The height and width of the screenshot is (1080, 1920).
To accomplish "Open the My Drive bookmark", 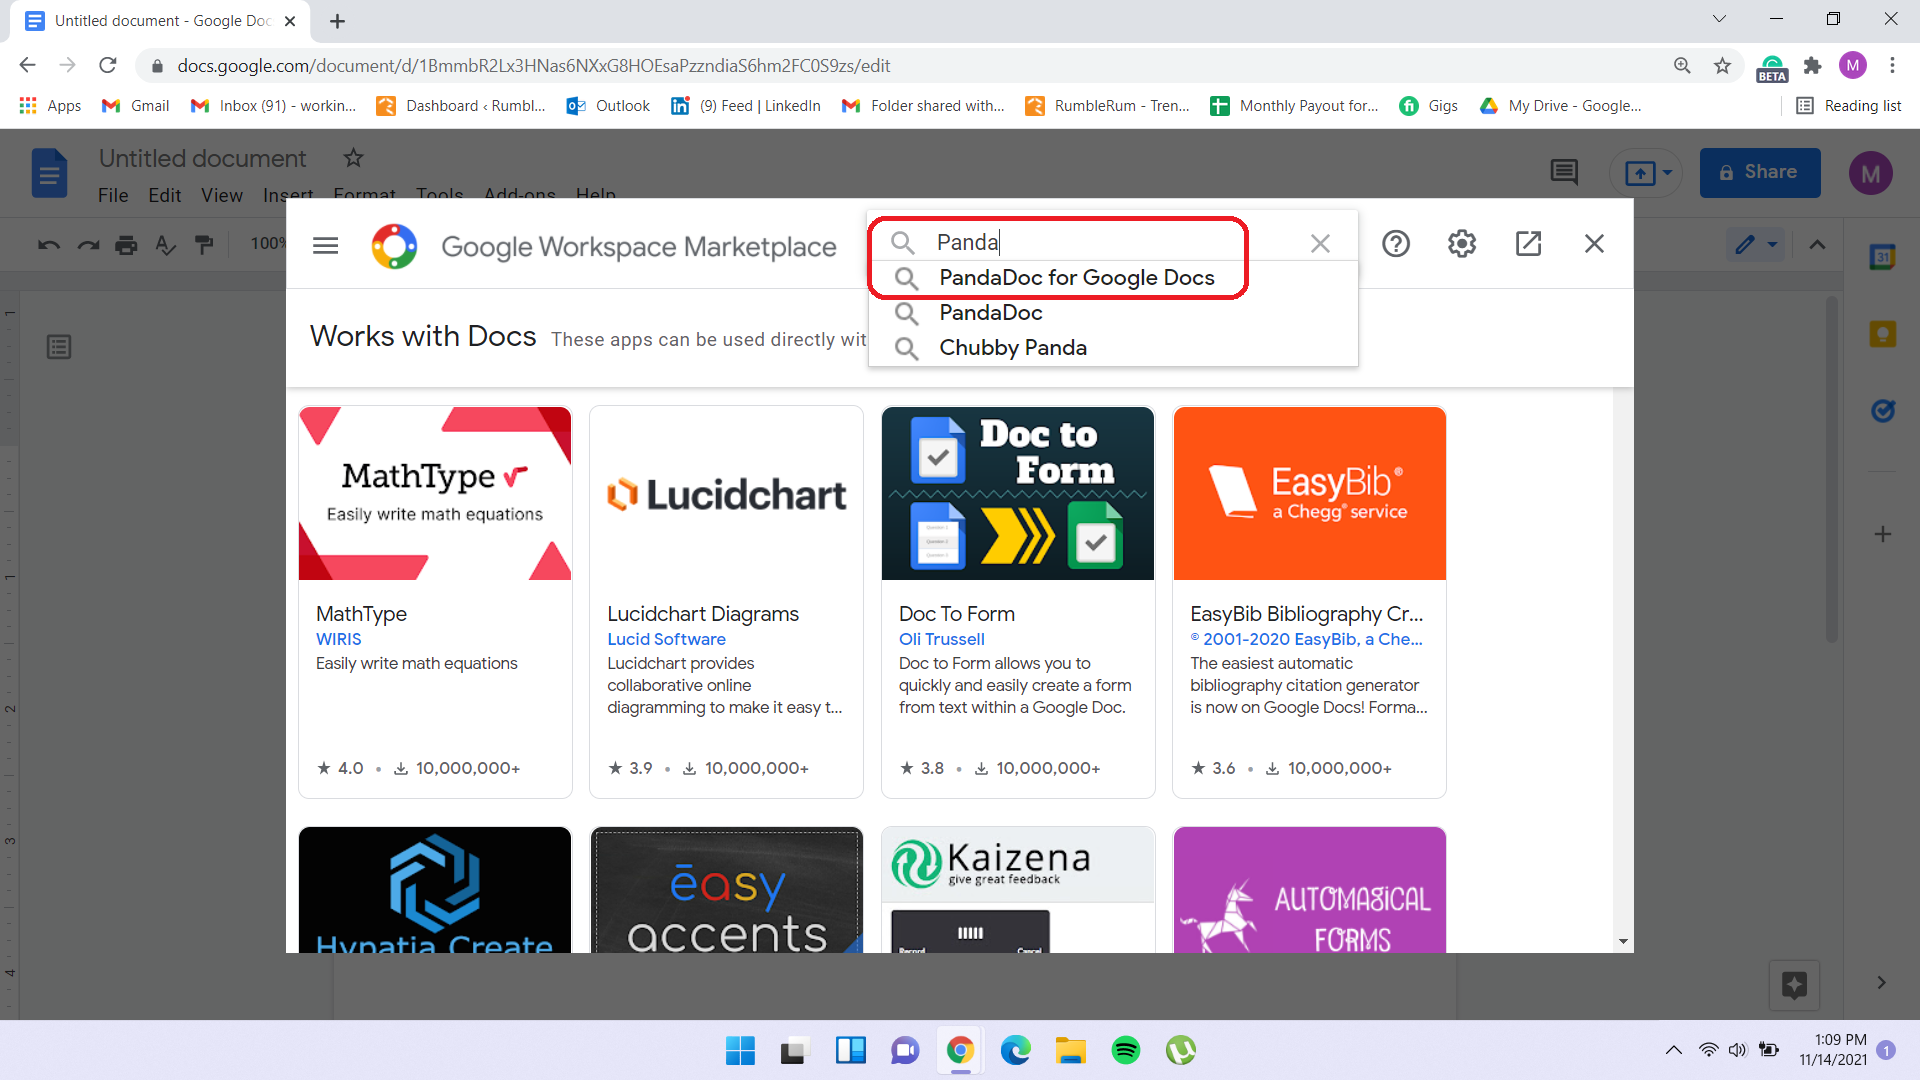I will (1560, 106).
